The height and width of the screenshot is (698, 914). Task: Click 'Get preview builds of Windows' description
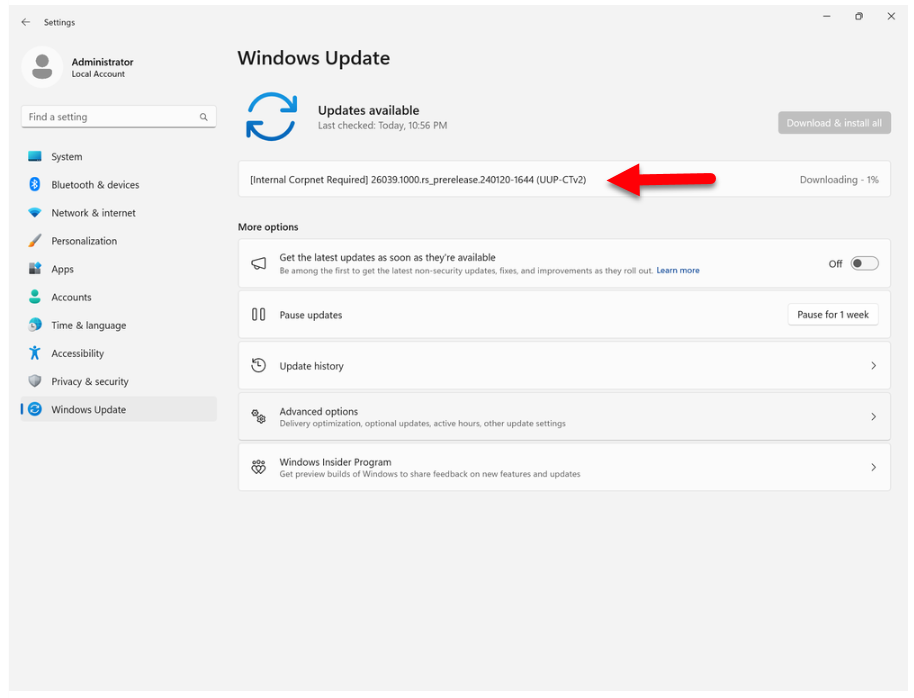tap(430, 474)
